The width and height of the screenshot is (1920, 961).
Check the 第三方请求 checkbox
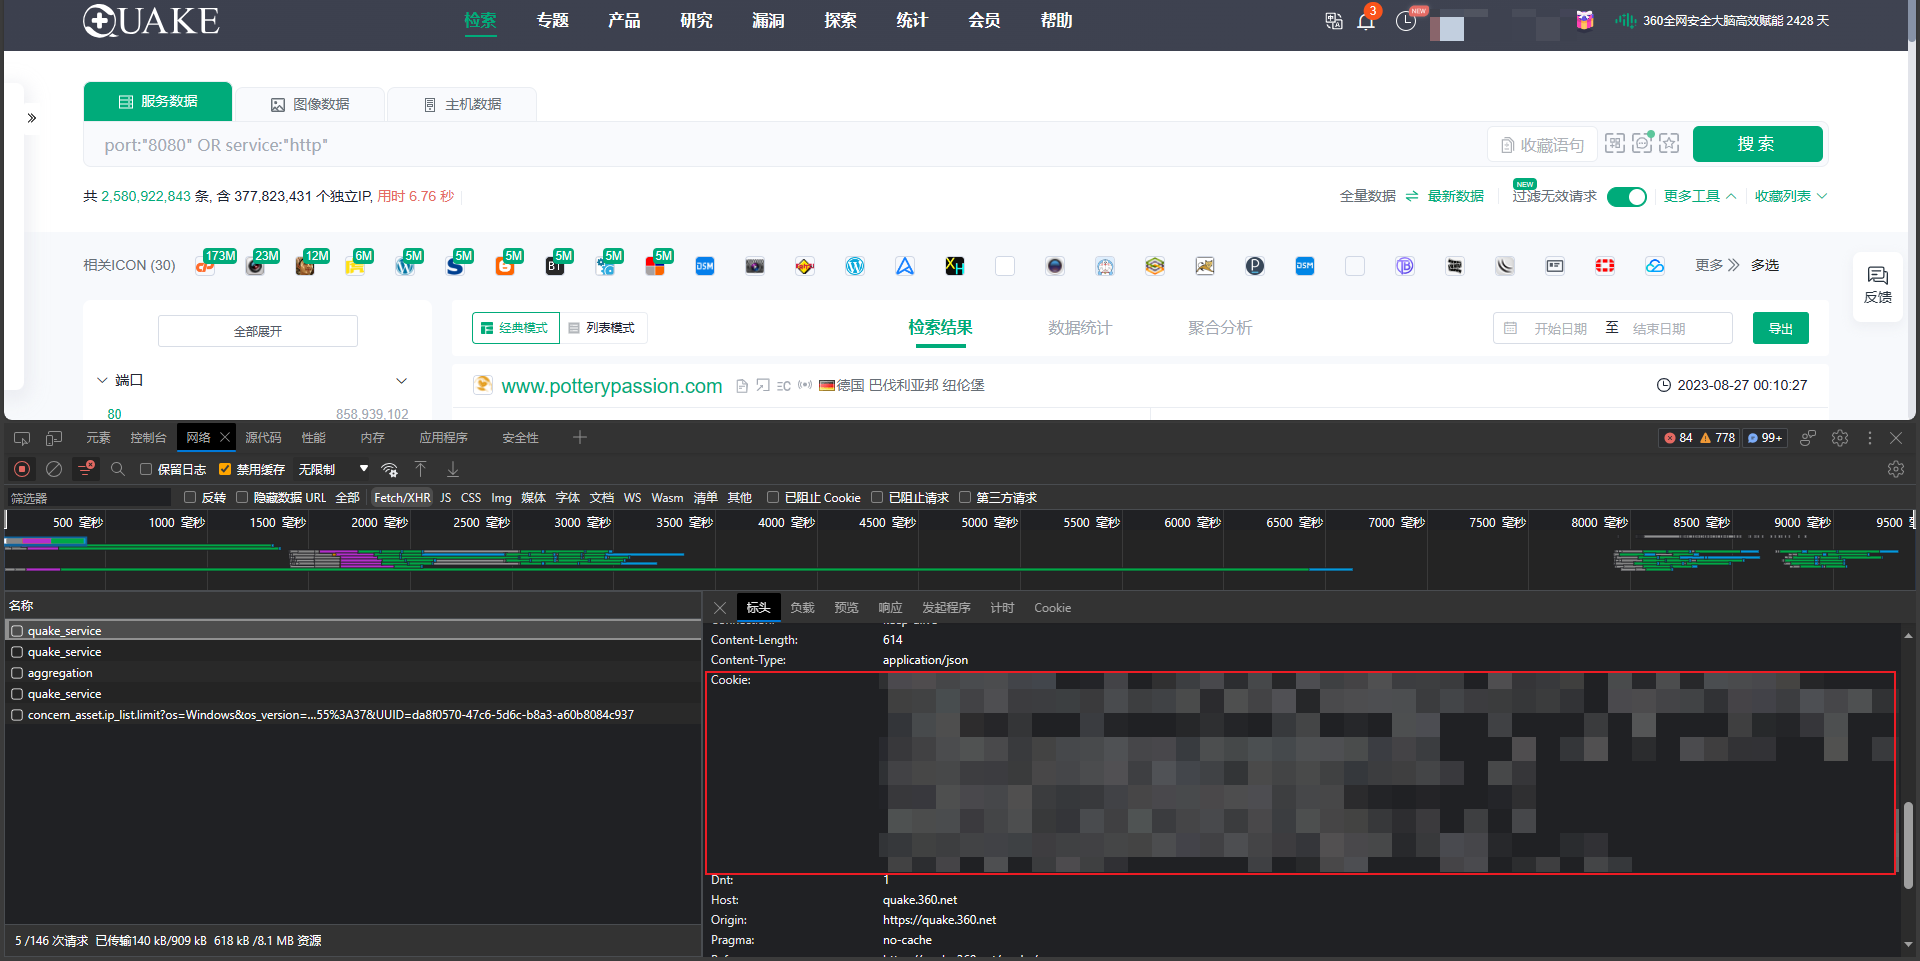[x=965, y=497]
